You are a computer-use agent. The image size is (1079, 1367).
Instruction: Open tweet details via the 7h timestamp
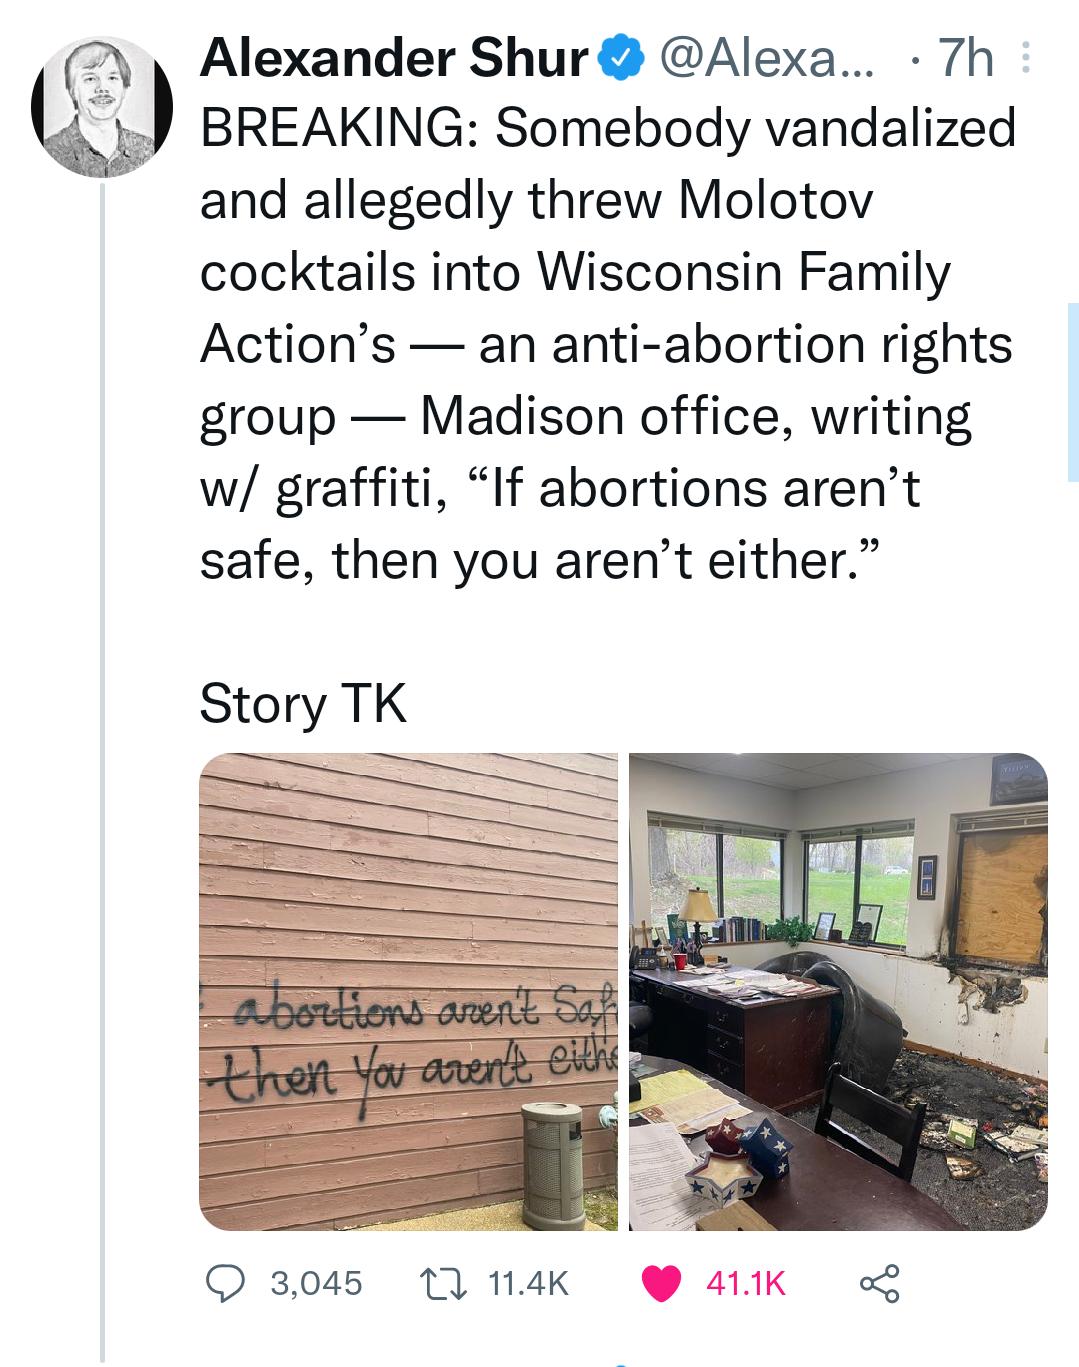point(964,59)
